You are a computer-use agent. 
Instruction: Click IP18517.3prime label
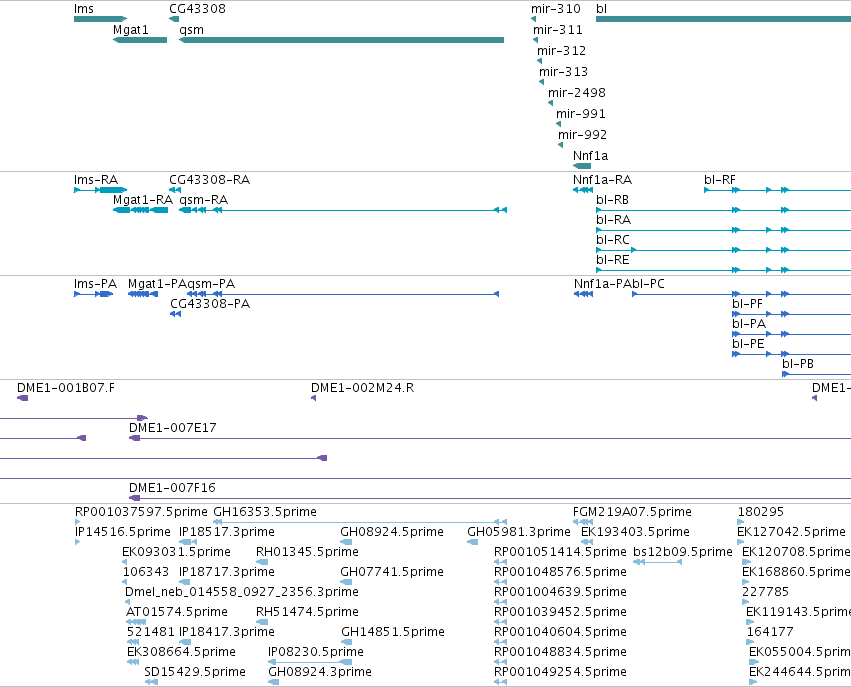click(x=227, y=532)
